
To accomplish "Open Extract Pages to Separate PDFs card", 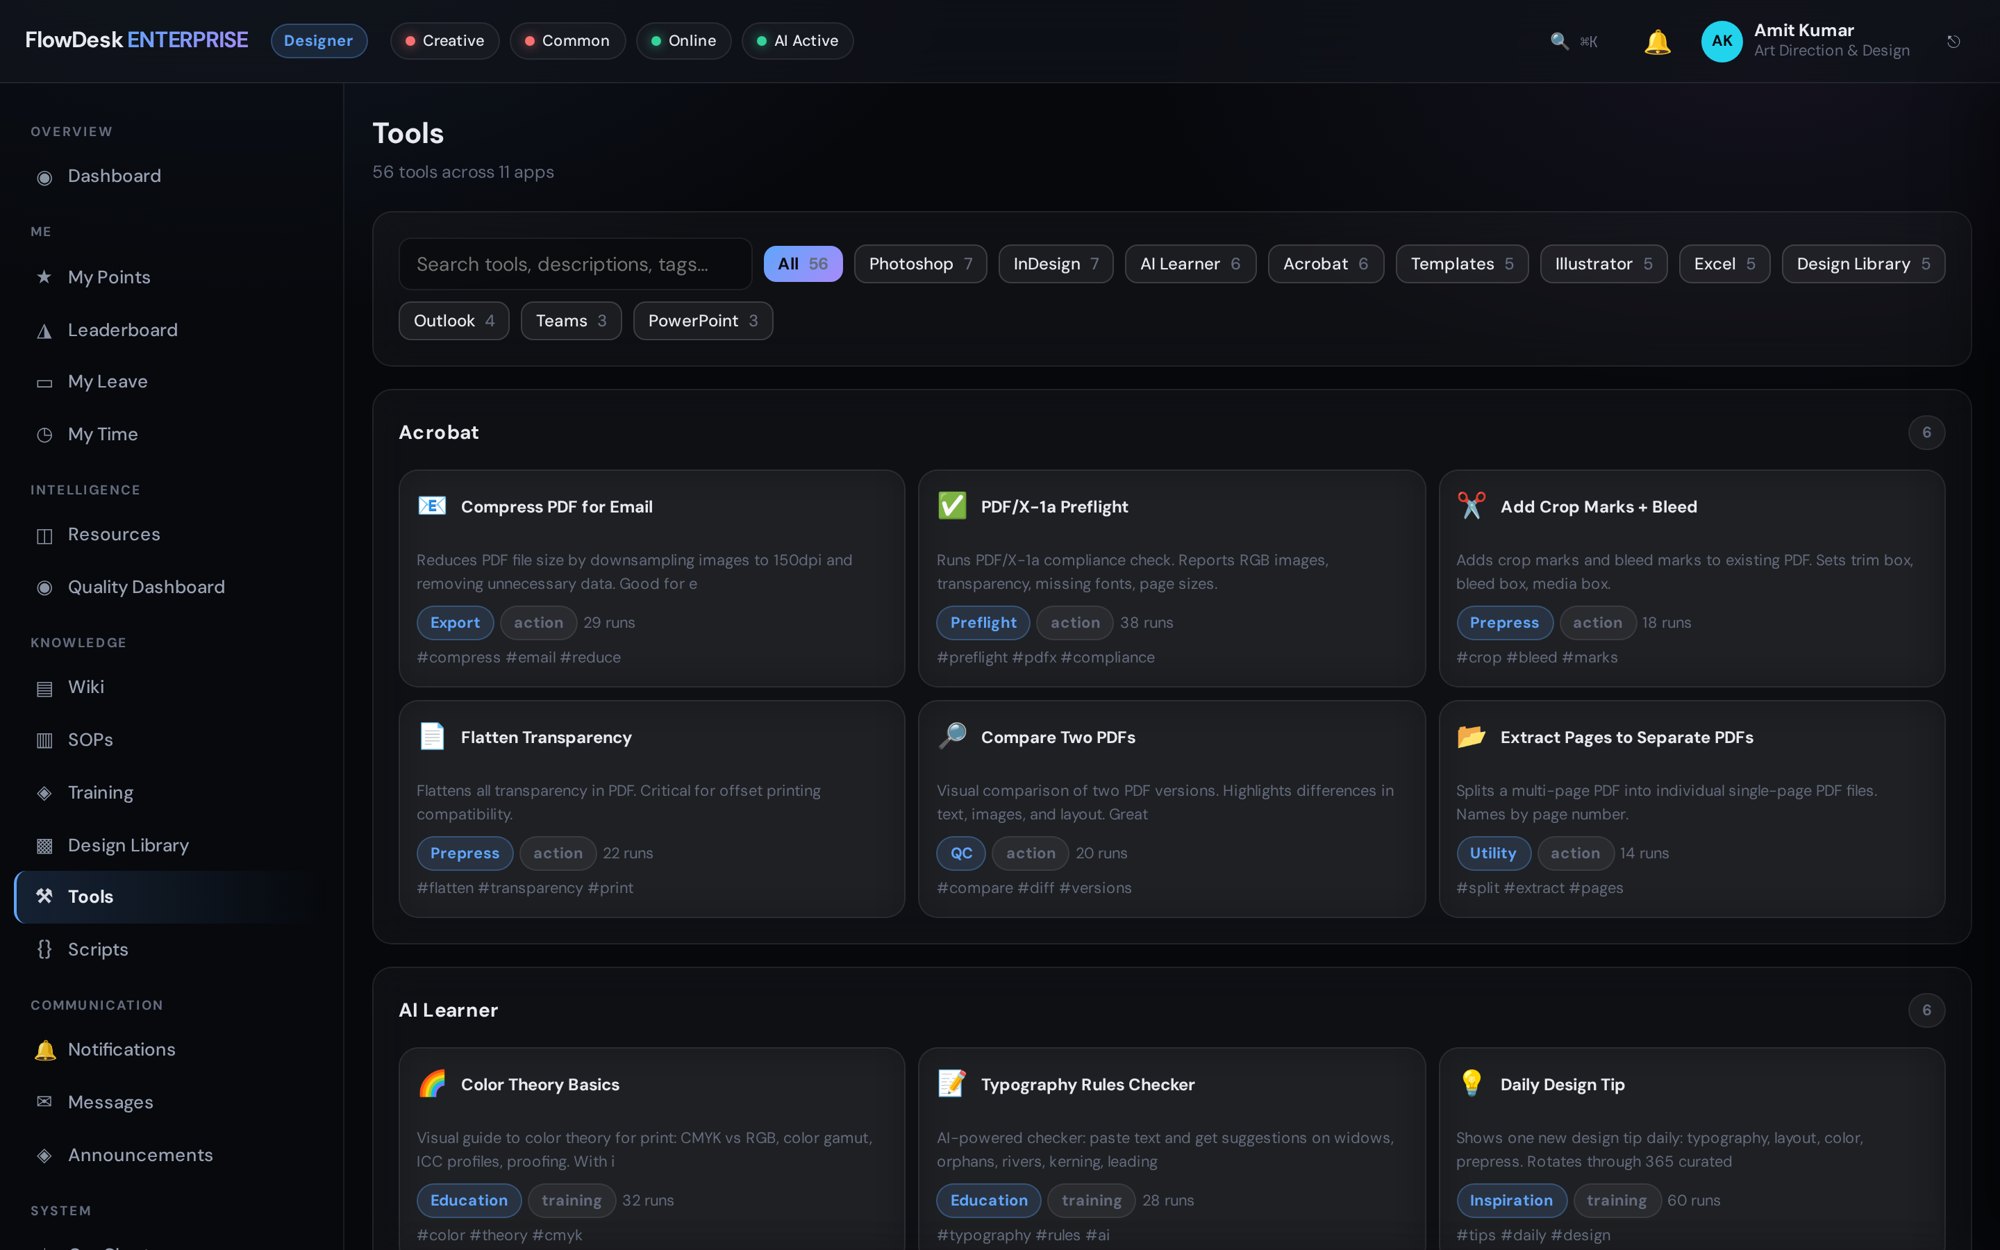I will tap(1691, 809).
